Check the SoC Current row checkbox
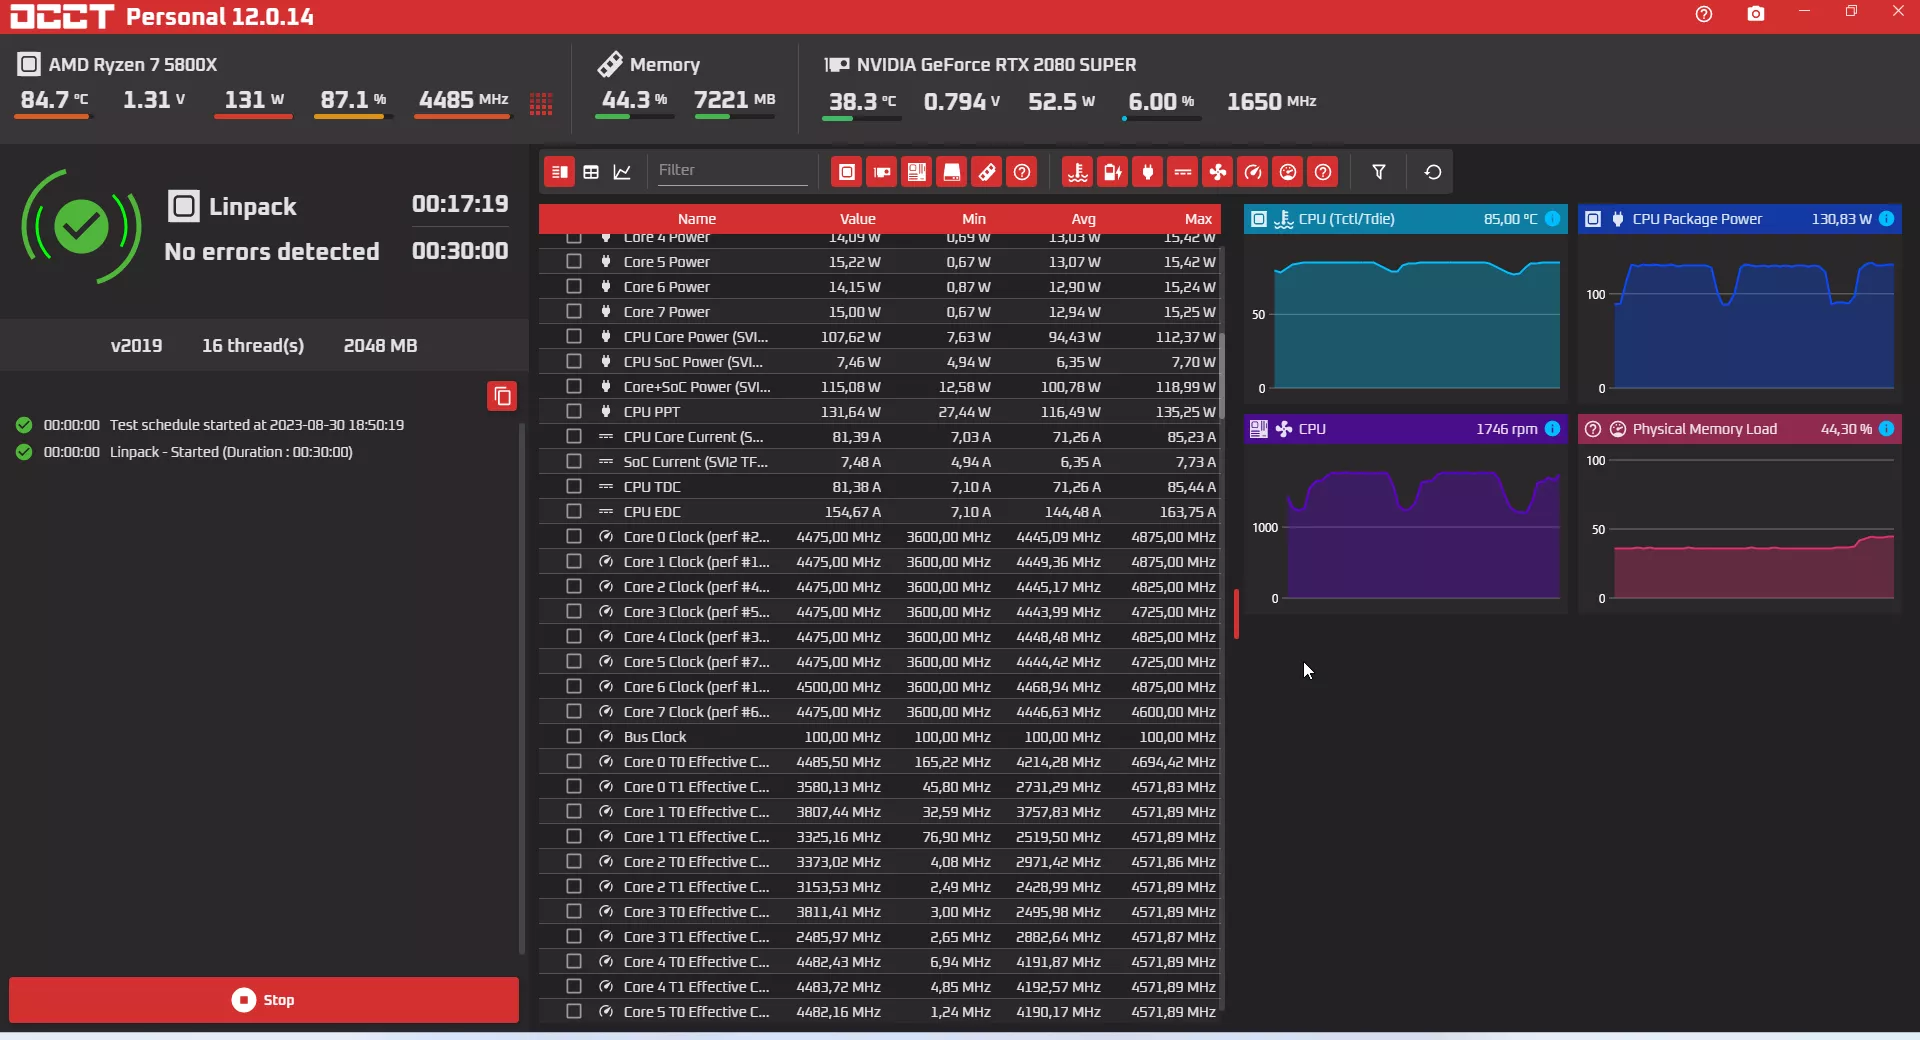 click(x=574, y=461)
